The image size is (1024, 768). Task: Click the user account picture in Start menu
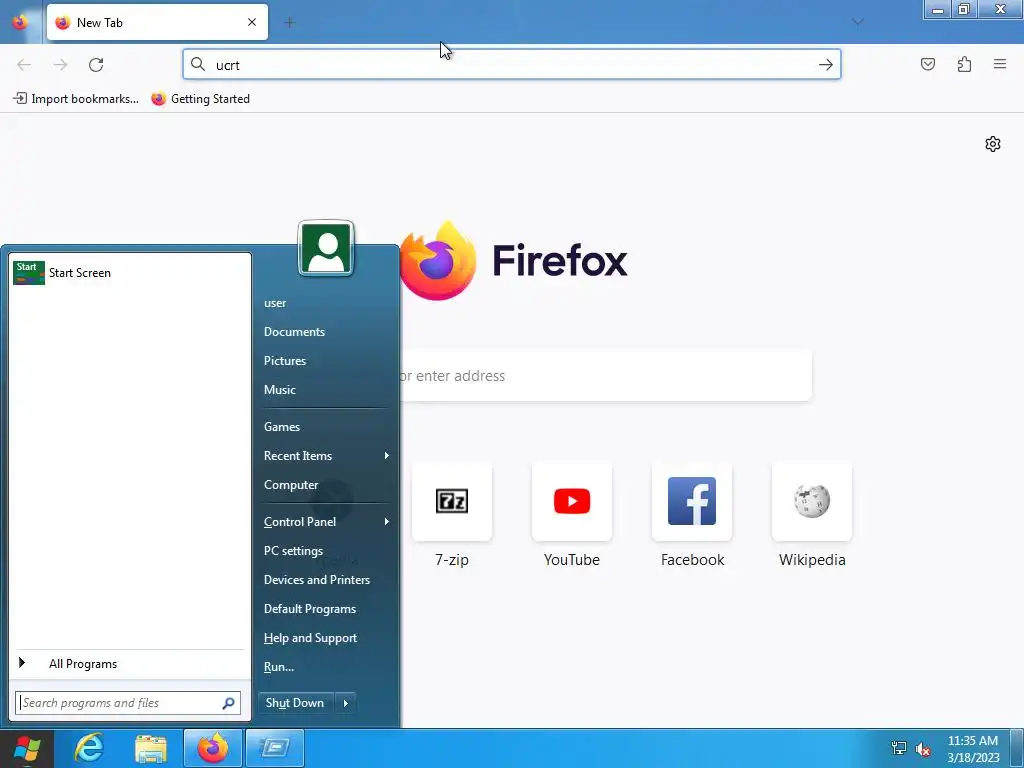point(326,248)
